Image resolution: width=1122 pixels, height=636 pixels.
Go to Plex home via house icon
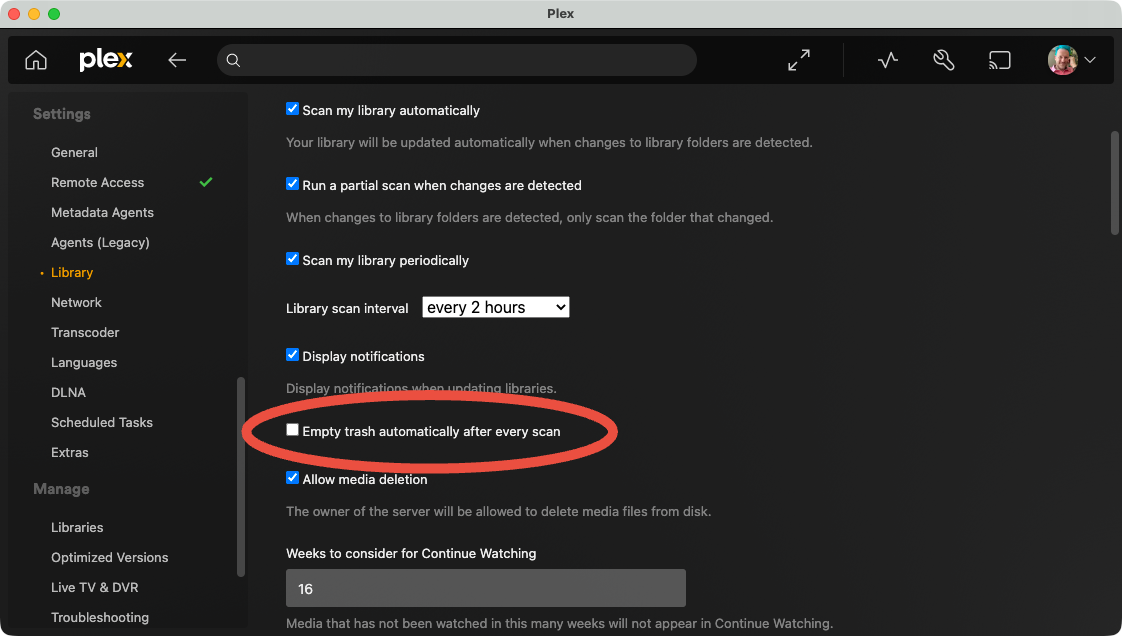point(36,60)
